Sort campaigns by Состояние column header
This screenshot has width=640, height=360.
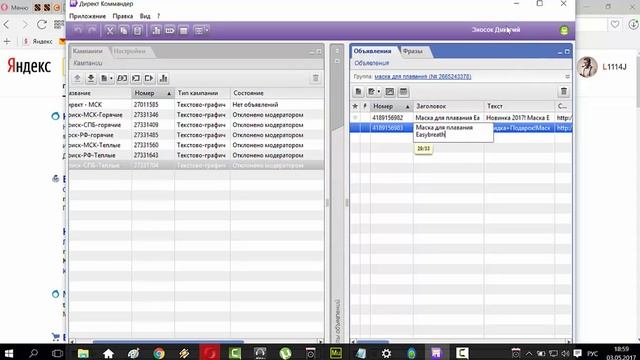click(x=277, y=93)
